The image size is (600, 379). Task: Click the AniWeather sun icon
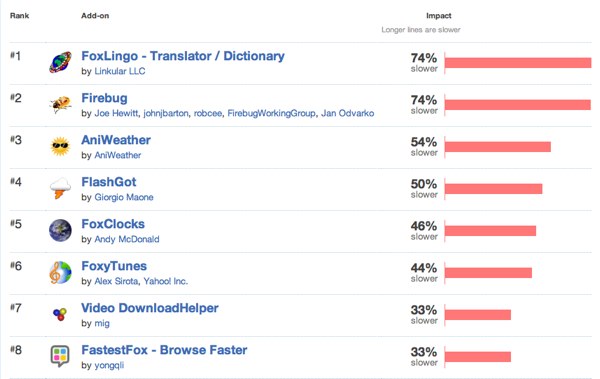[x=60, y=146]
